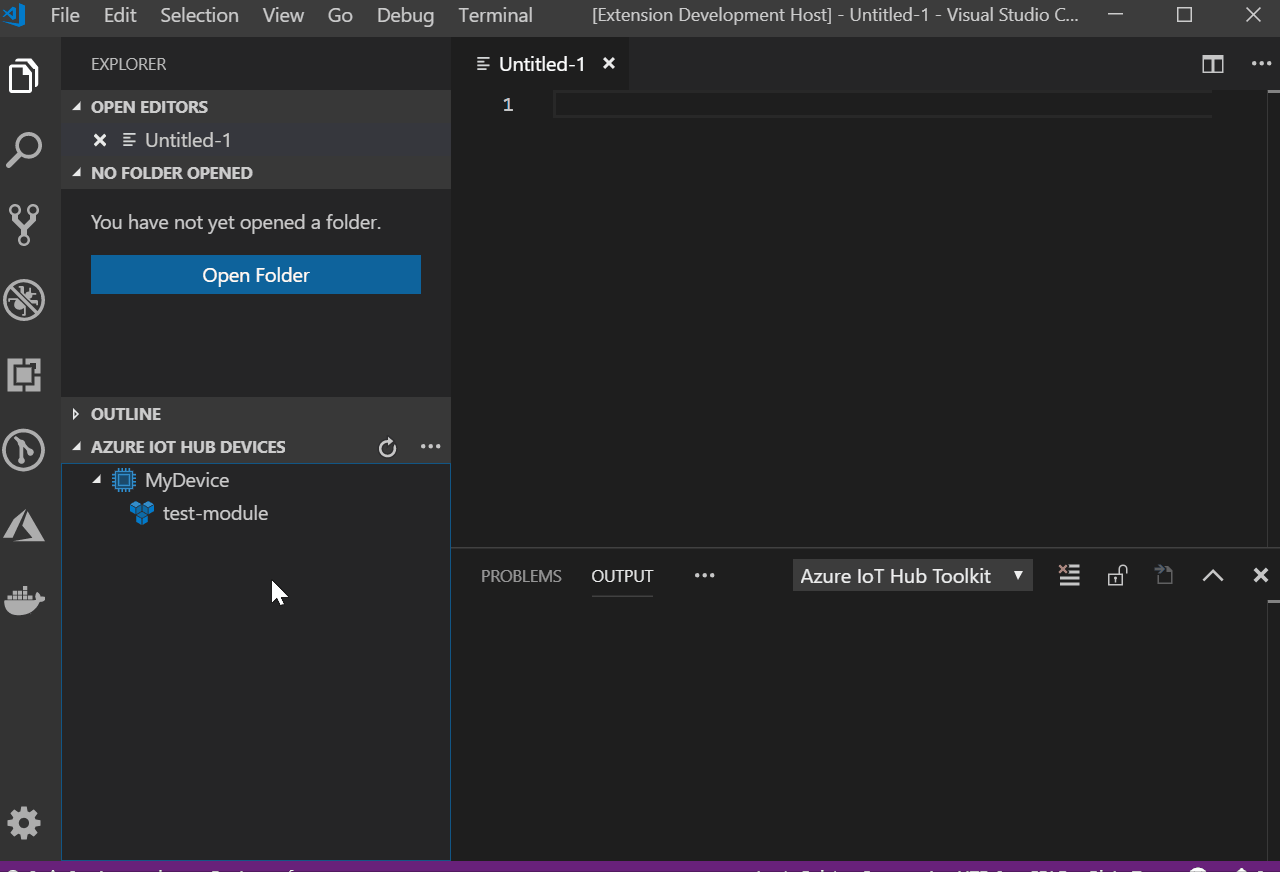Open the File menu
Image resolution: width=1280 pixels, height=872 pixels.
65,15
